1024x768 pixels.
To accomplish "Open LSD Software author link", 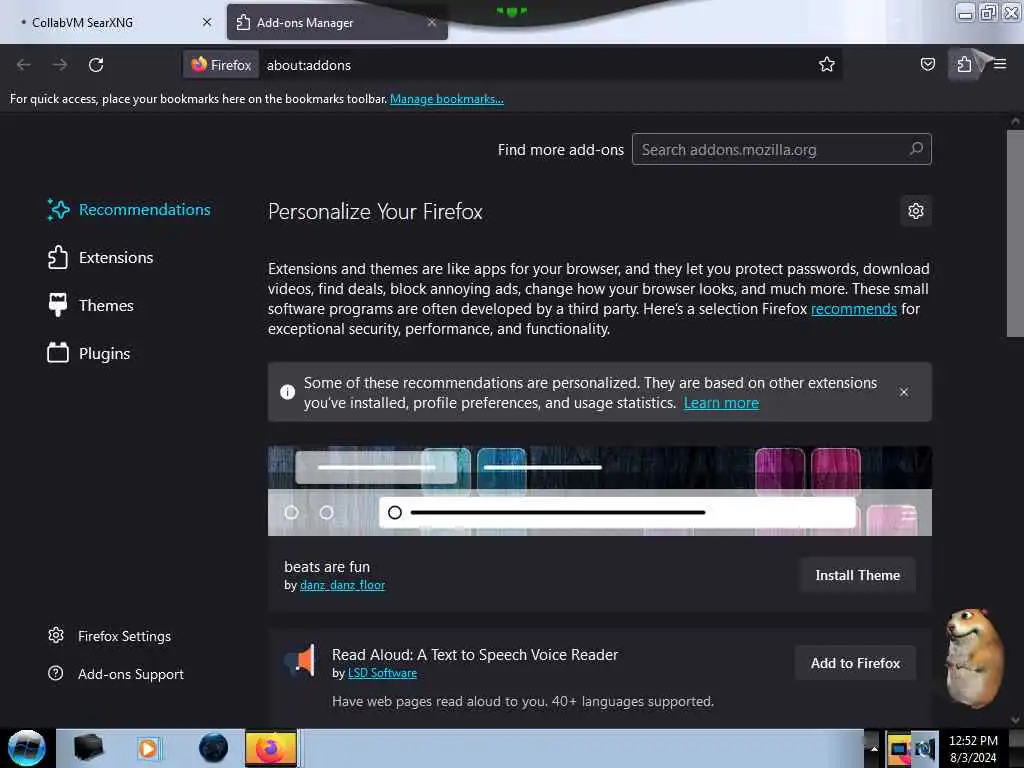I will (382, 673).
